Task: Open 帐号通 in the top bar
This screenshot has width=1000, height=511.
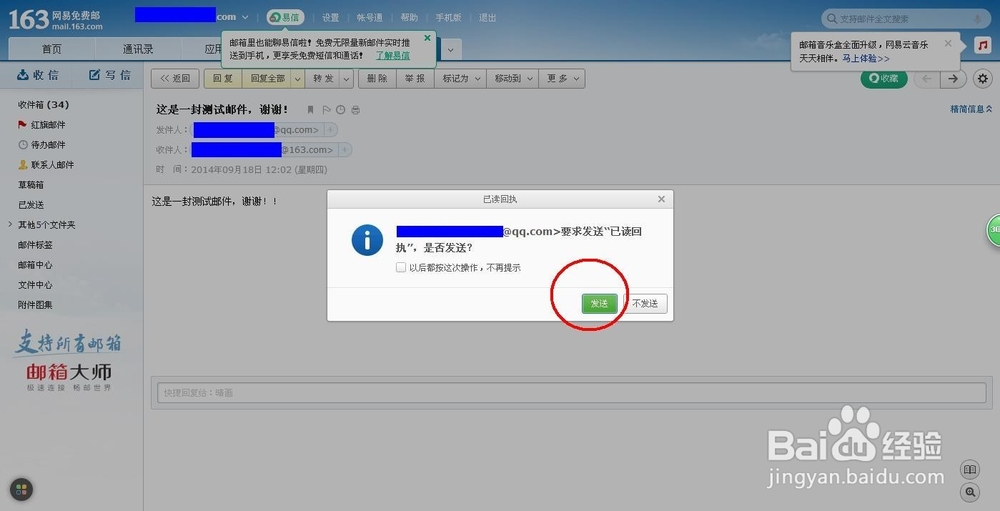Action: pyautogui.click(x=370, y=18)
